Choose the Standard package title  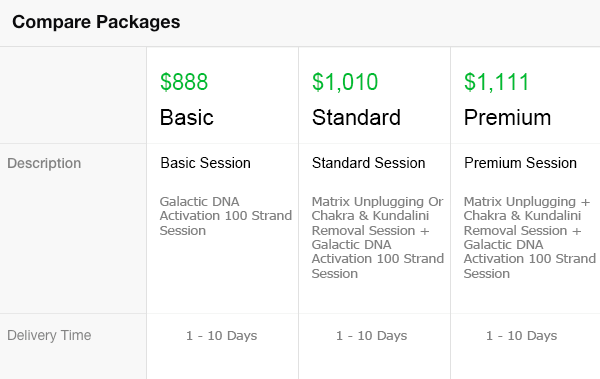(x=356, y=117)
